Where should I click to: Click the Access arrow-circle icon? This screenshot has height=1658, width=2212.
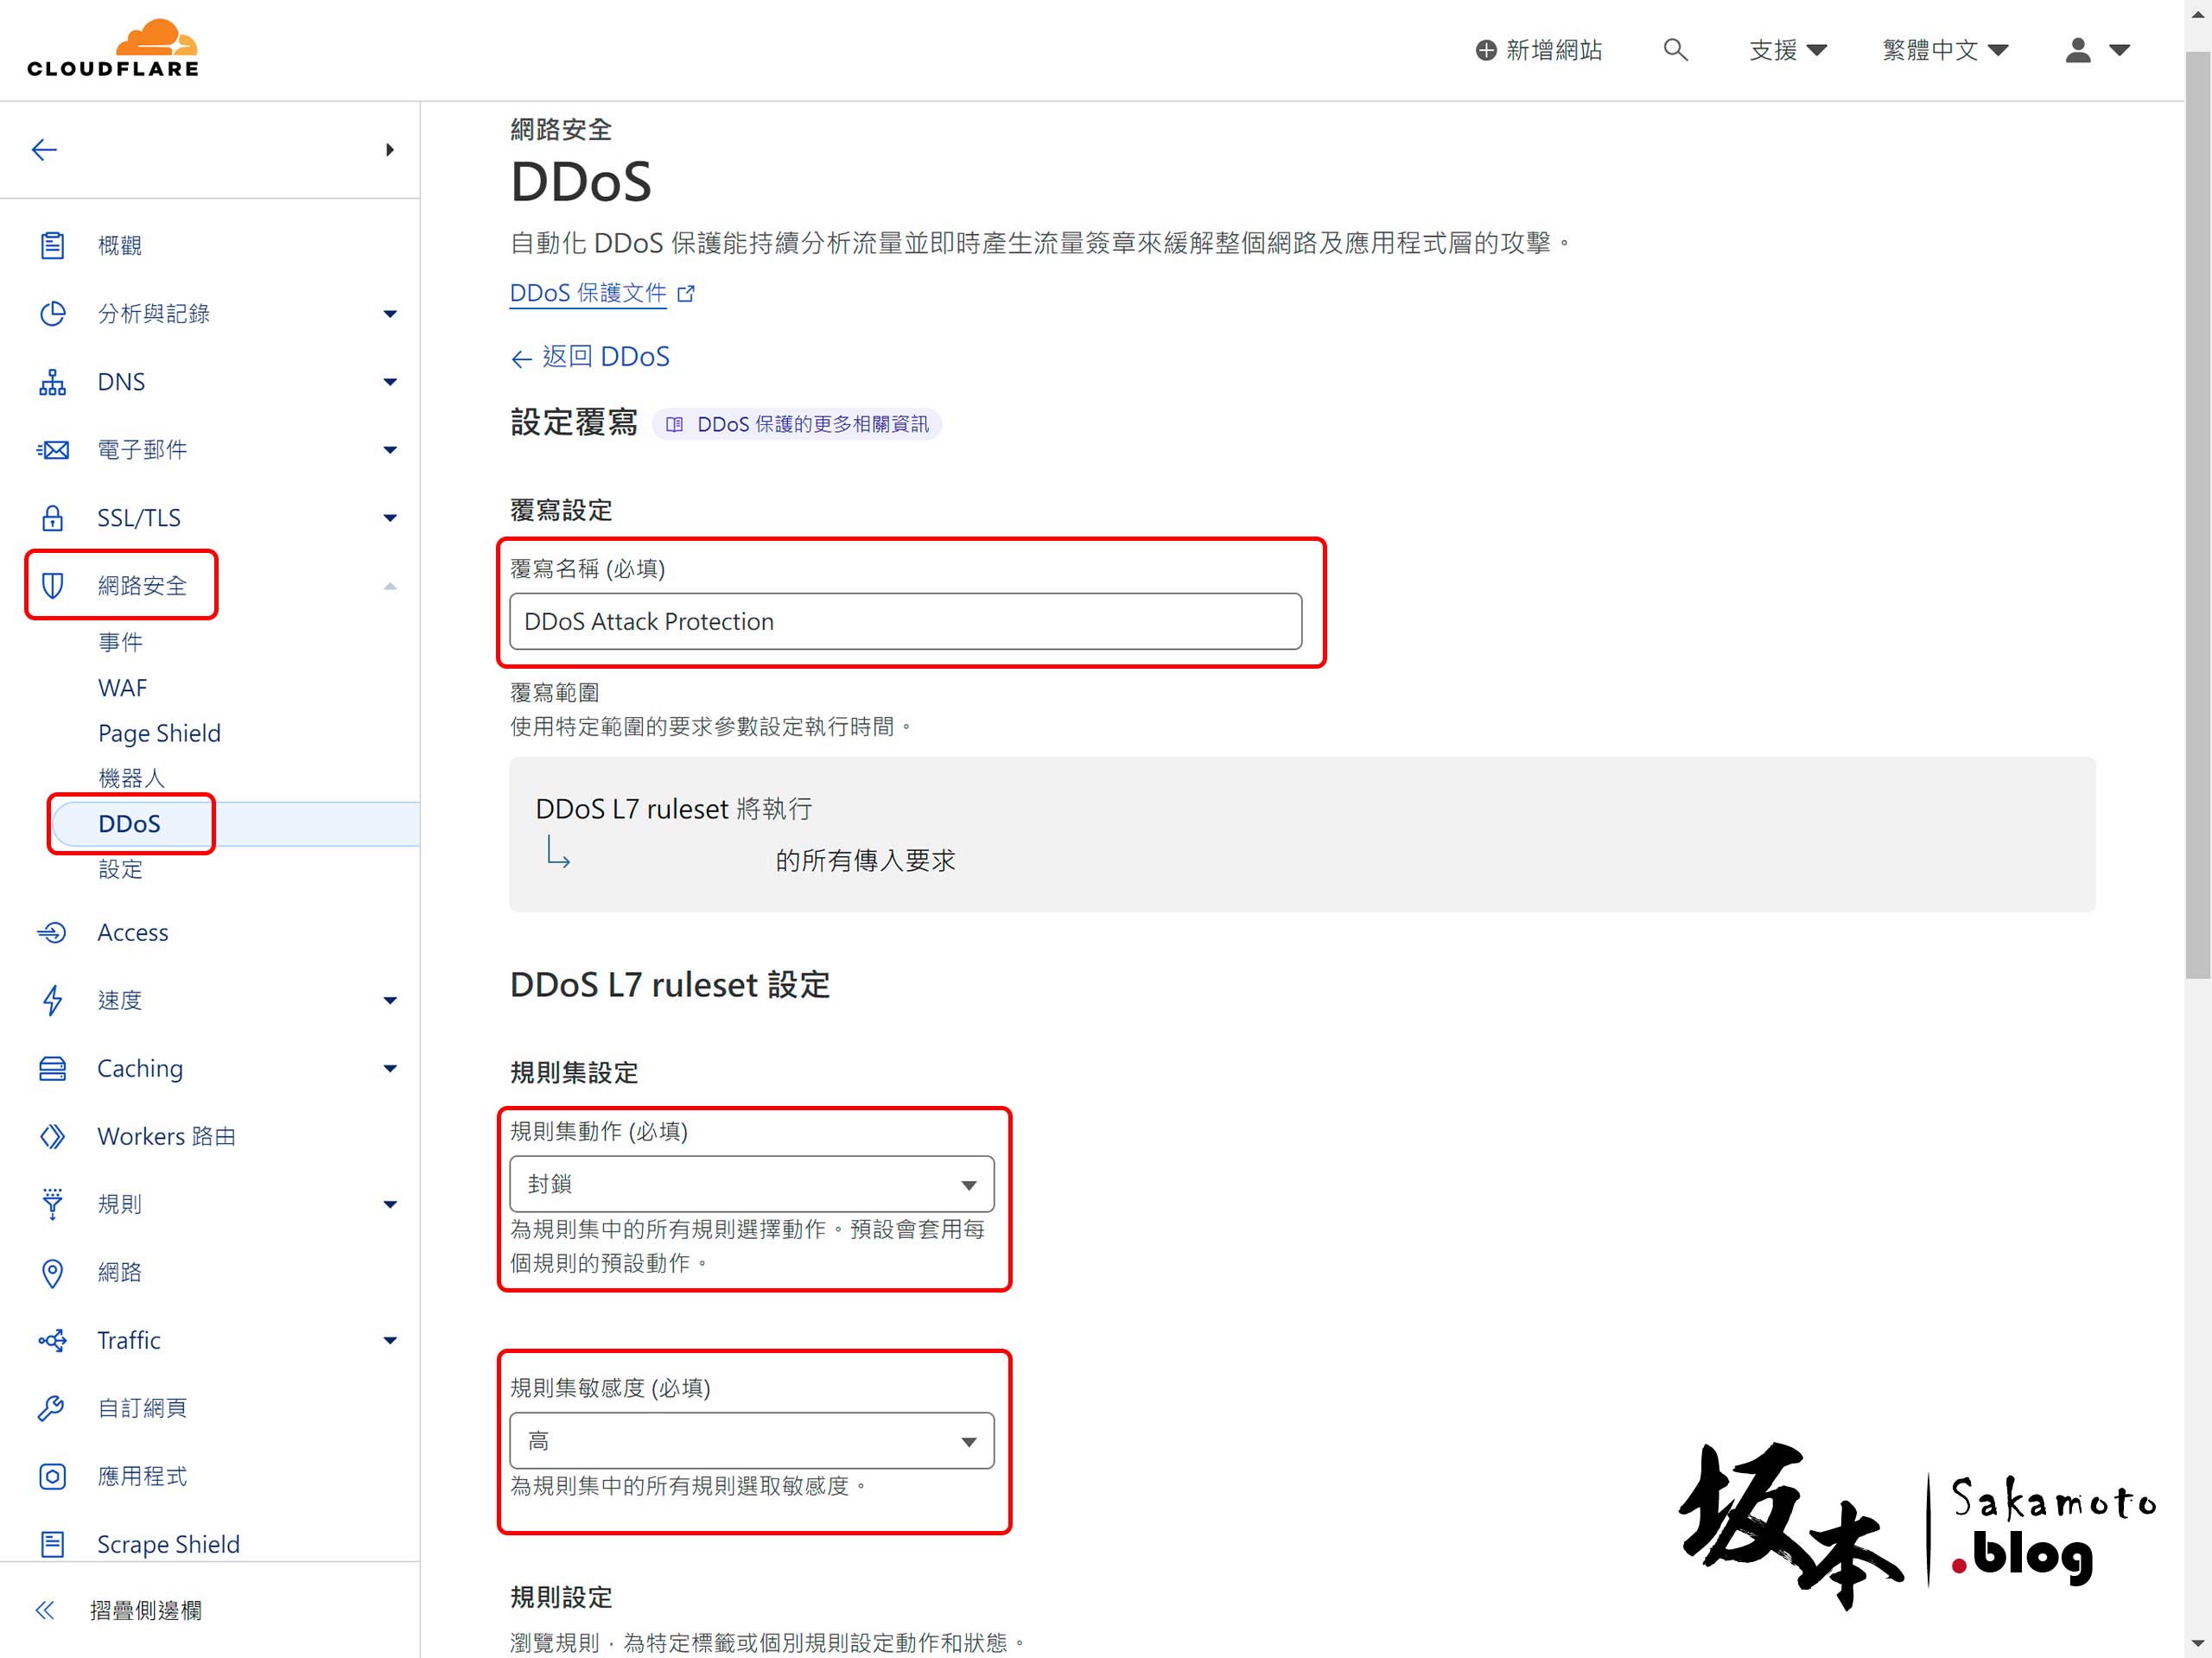click(52, 932)
